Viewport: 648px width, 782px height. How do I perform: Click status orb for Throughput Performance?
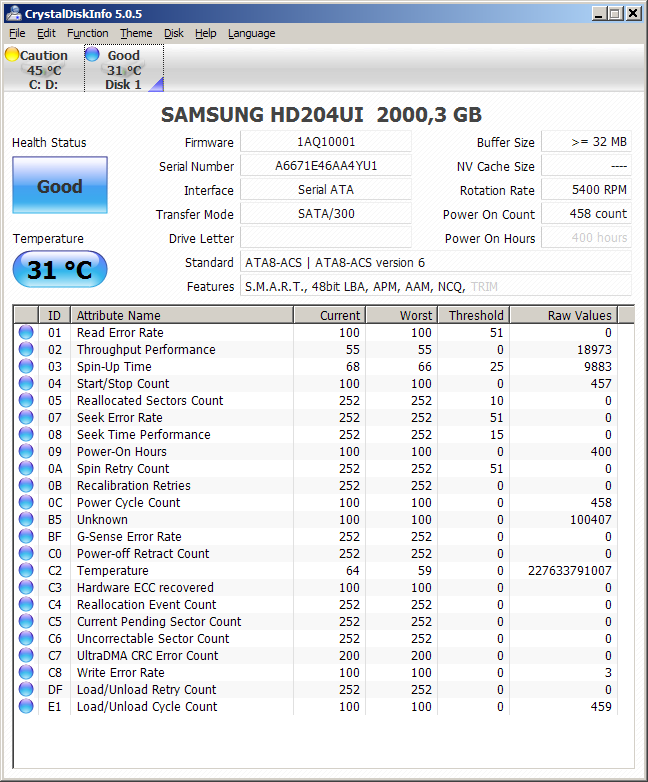coord(26,349)
